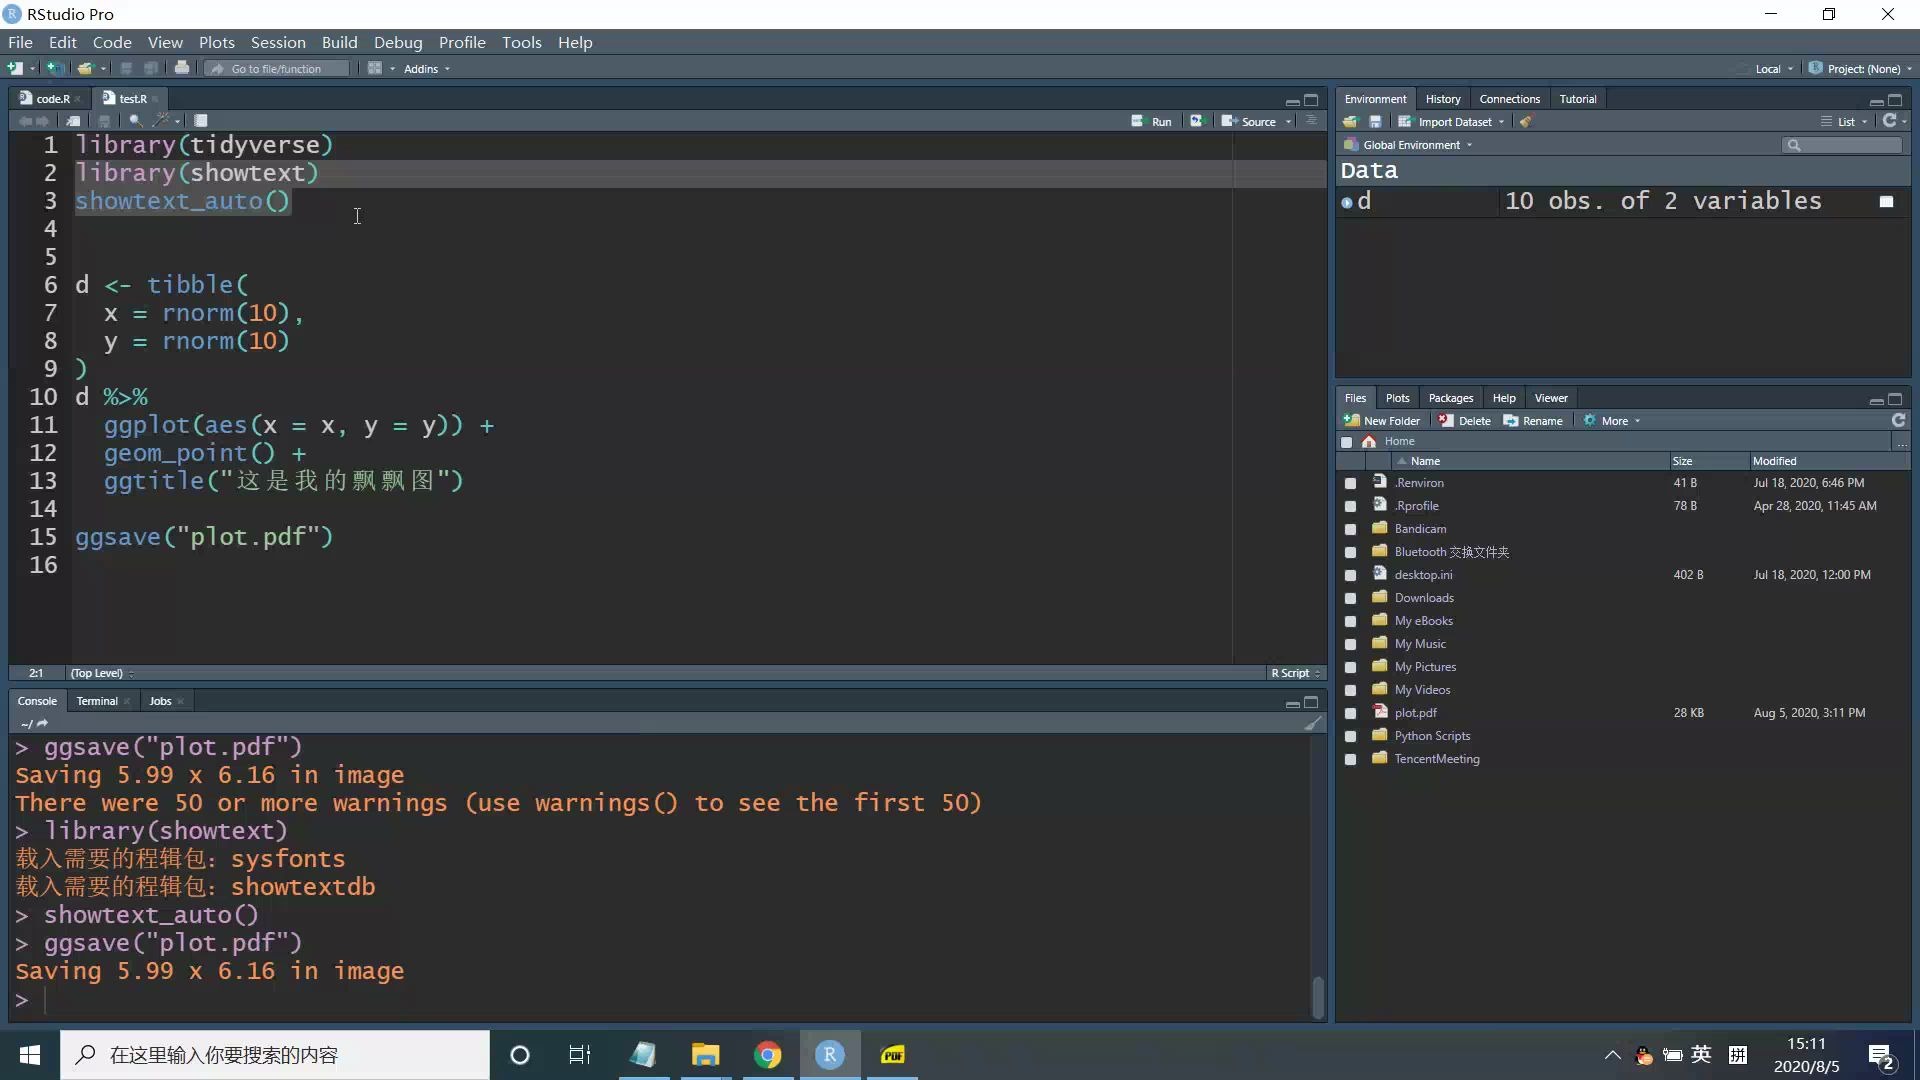
Task: Click the compile report notebook icon
Action: click(x=201, y=121)
